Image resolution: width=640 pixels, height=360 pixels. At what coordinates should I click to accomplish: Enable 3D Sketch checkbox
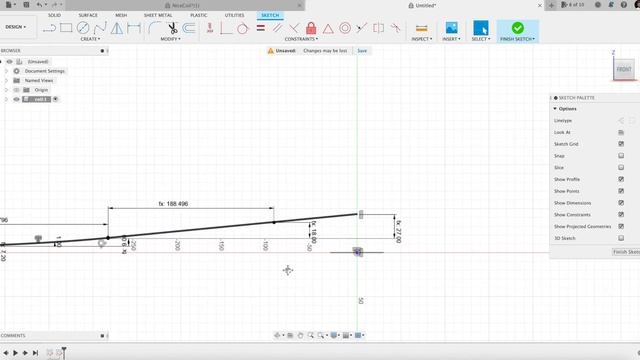point(621,238)
